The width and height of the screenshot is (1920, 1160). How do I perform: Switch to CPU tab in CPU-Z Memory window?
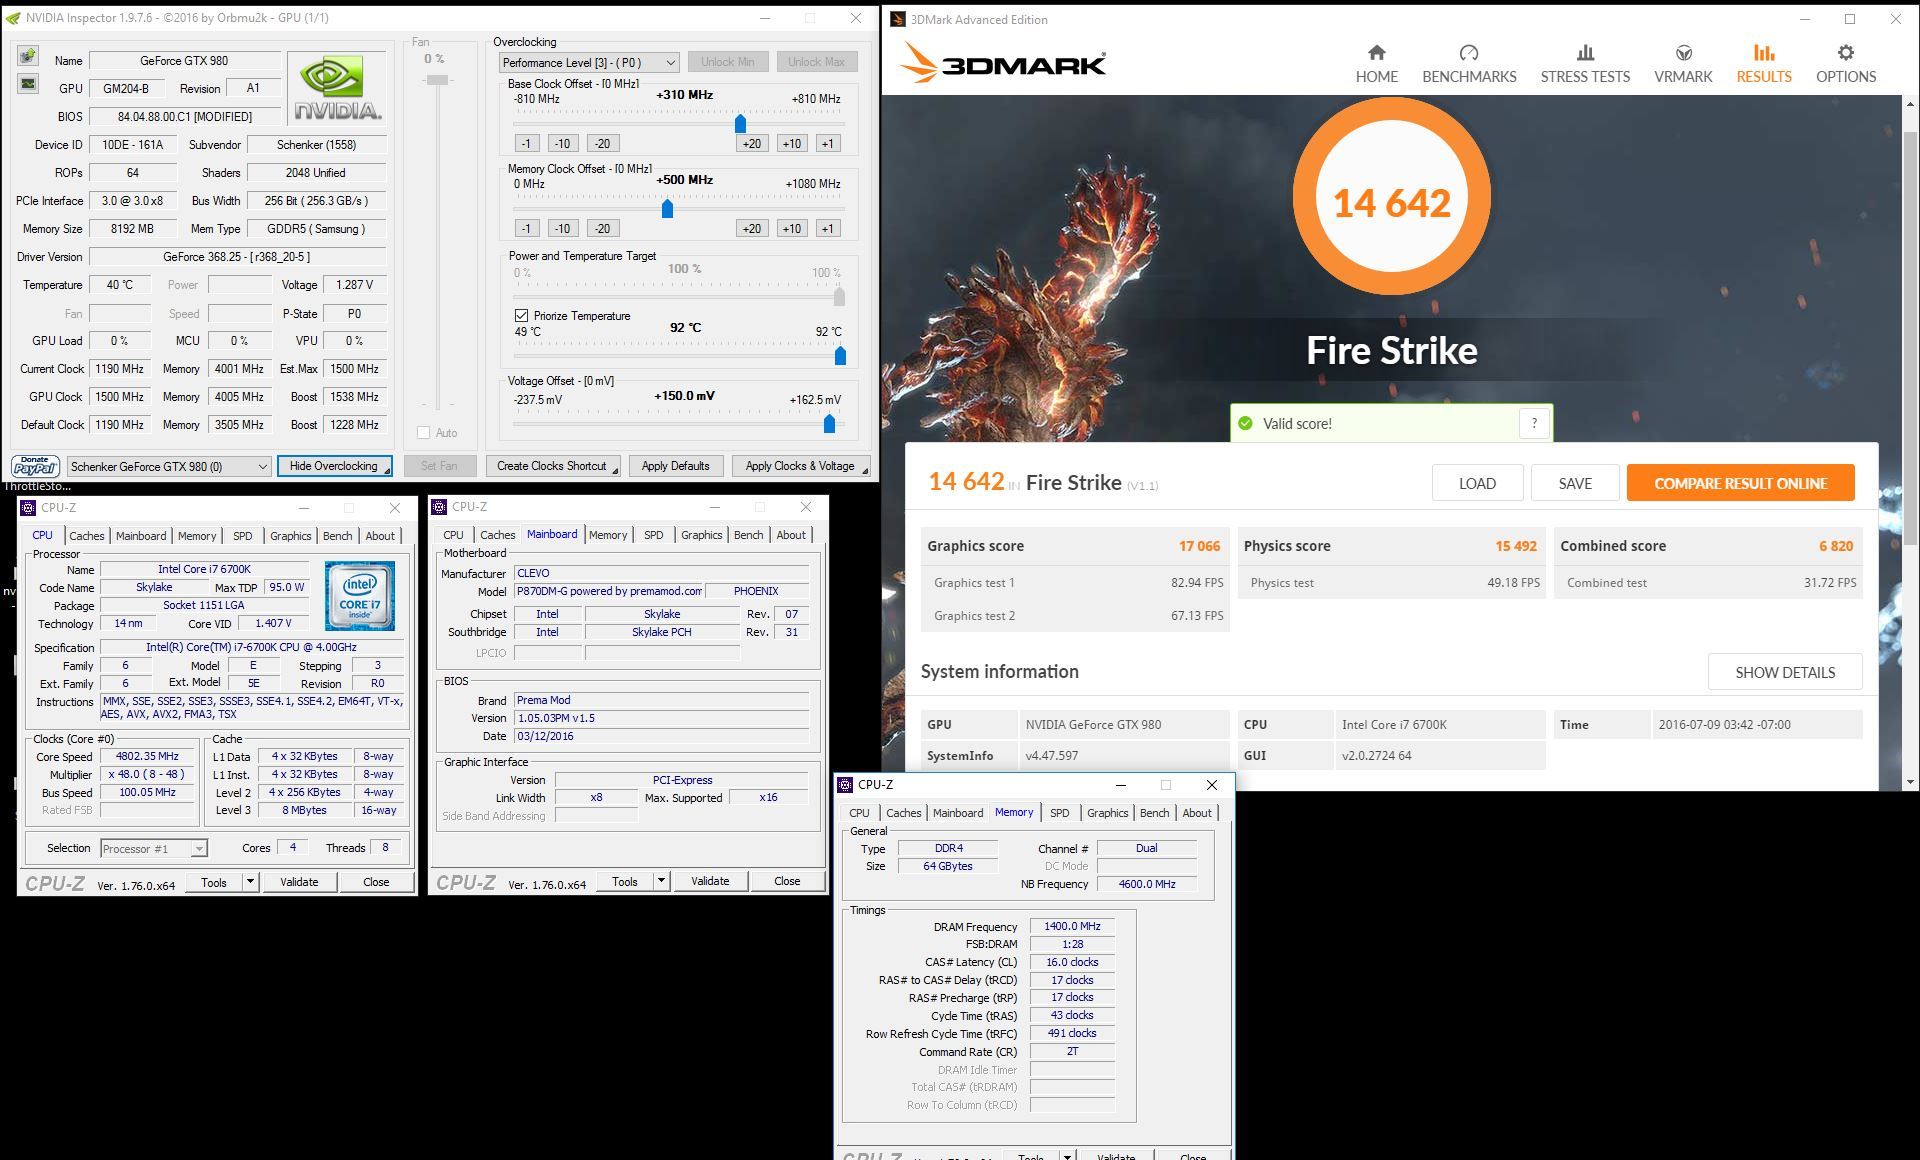click(x=859, y=813)
